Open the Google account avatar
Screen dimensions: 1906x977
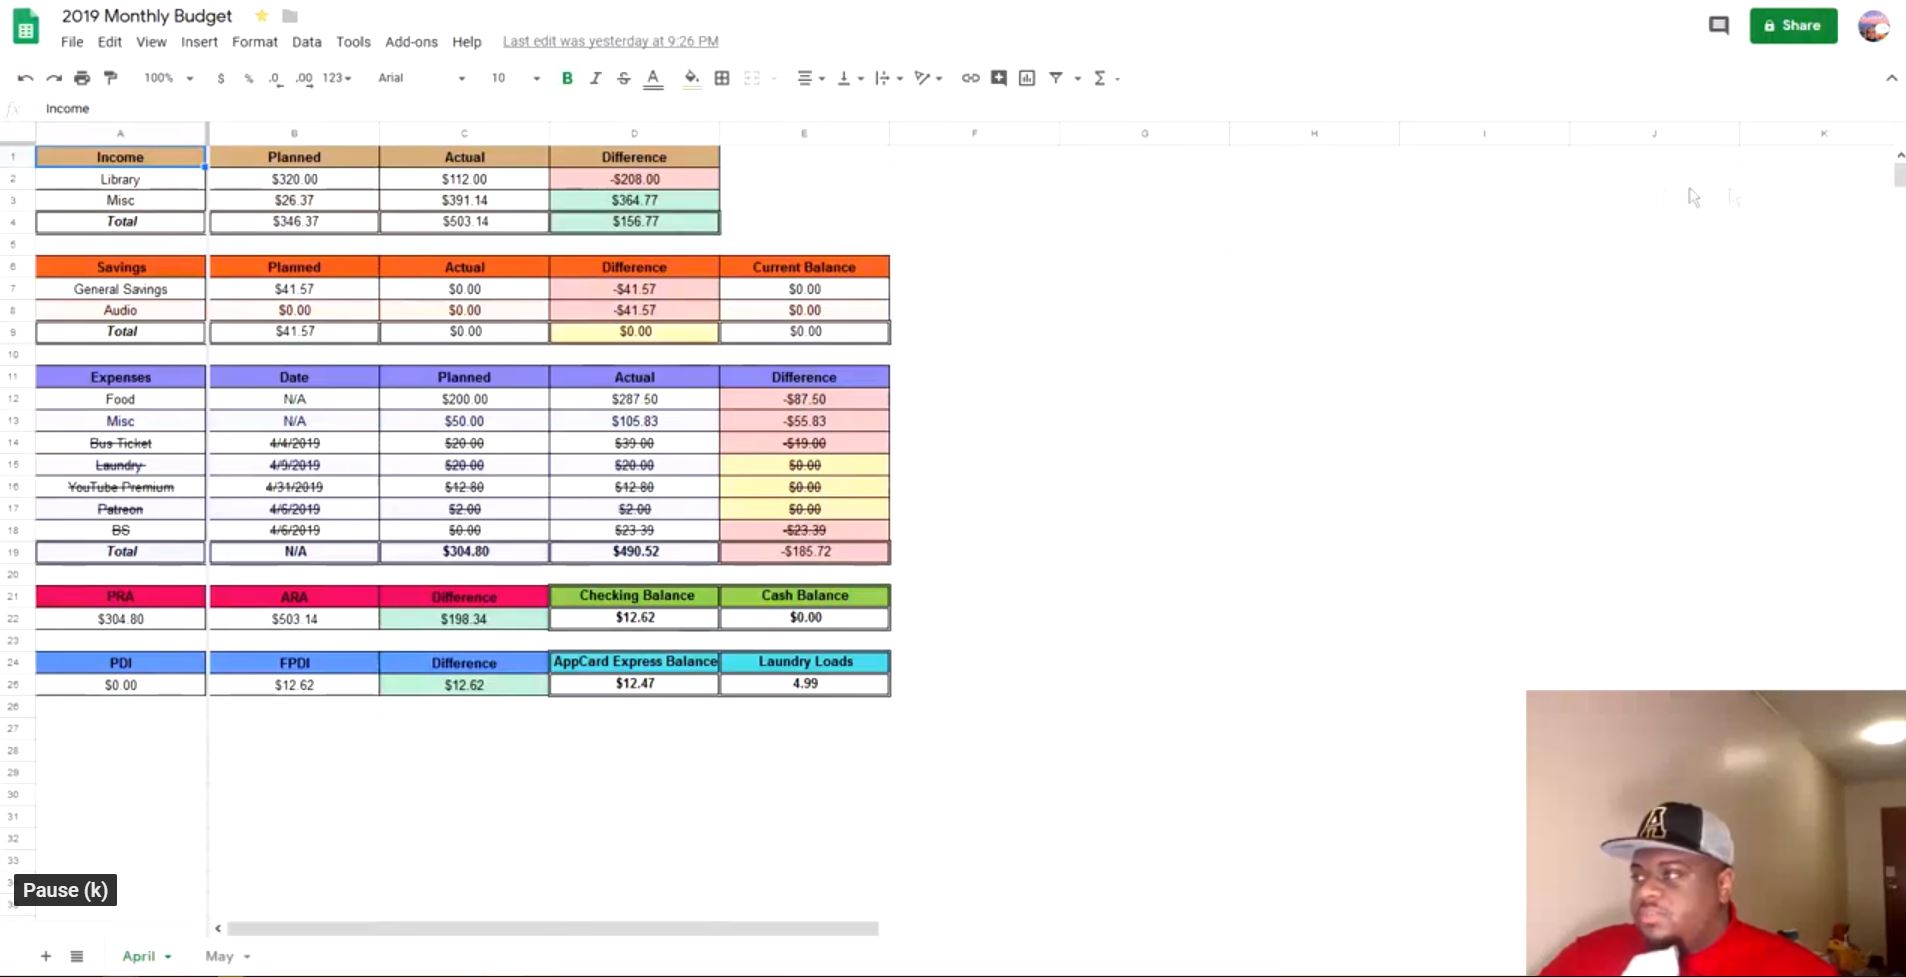tap(1874, 26)
